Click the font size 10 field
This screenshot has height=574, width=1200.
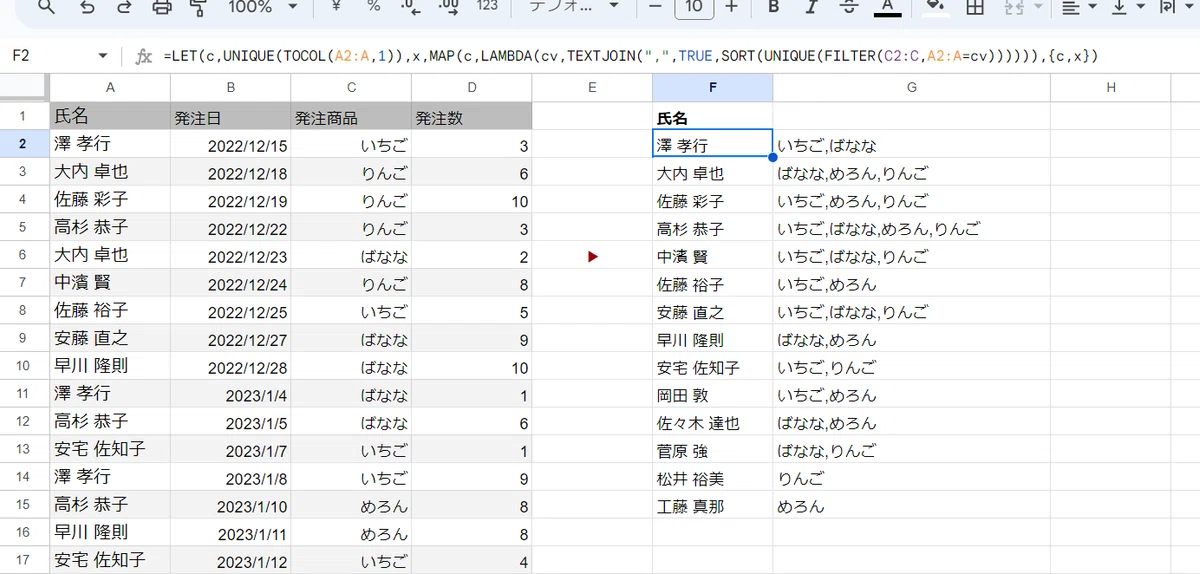pos(694,6)
